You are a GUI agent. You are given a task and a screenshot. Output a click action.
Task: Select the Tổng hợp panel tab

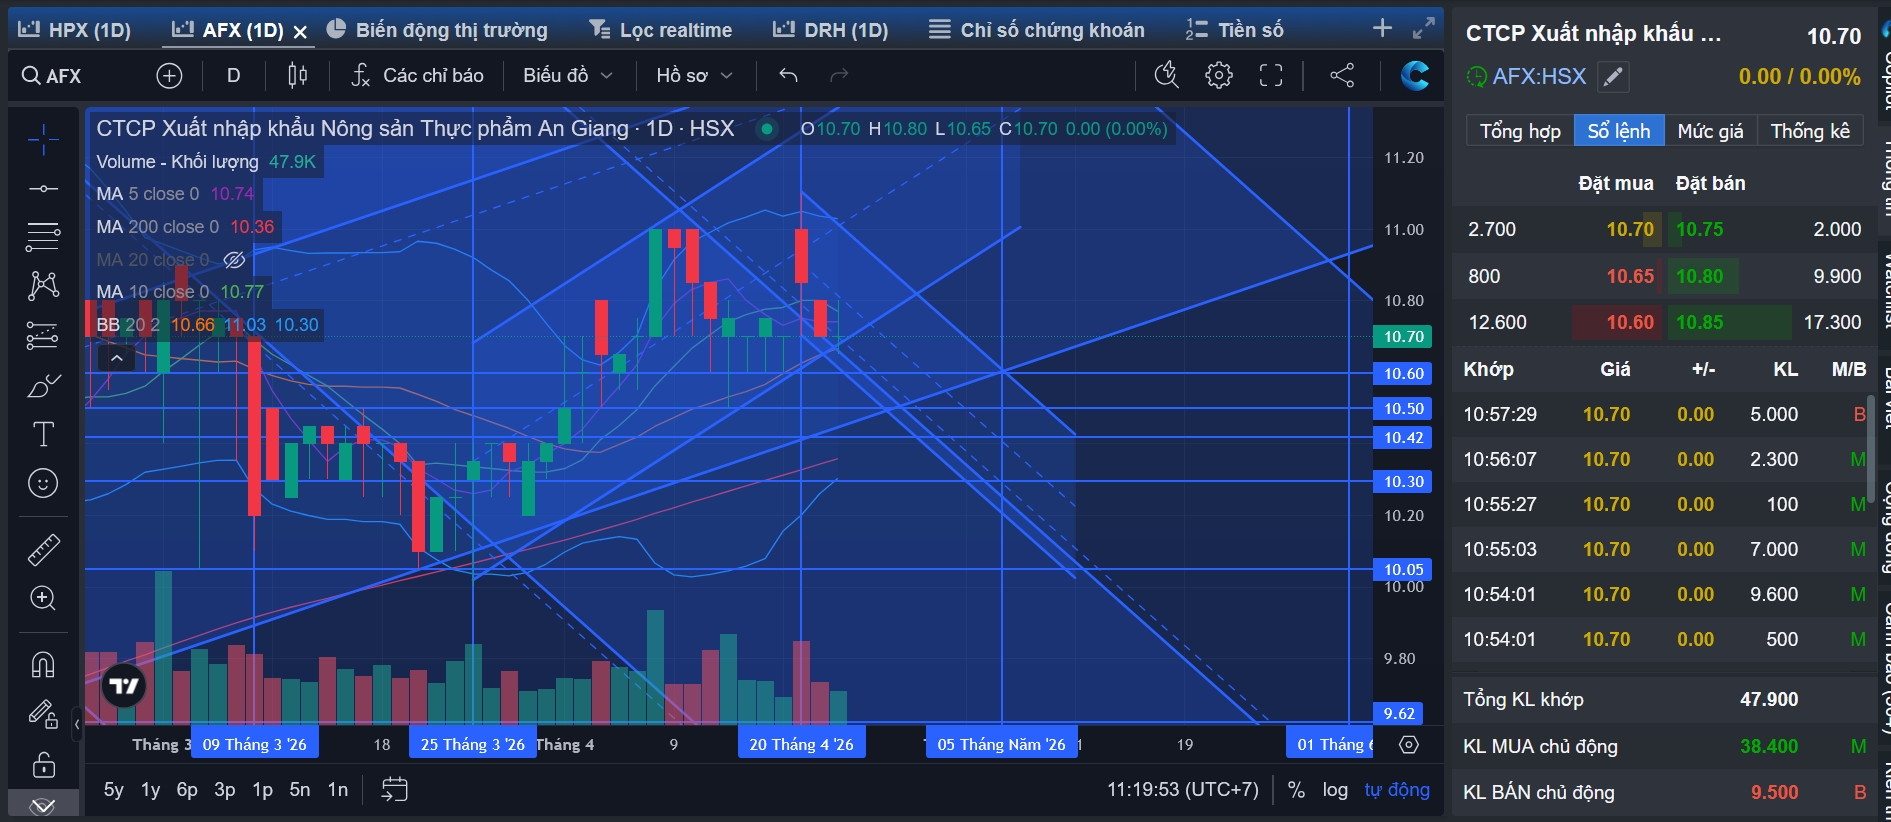1520,131
